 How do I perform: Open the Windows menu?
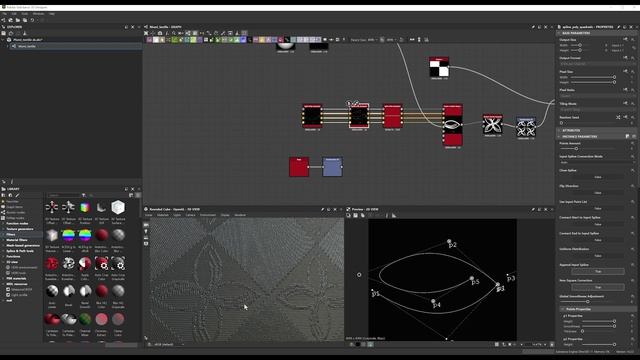pyautogui.click(x=38, y=13)
